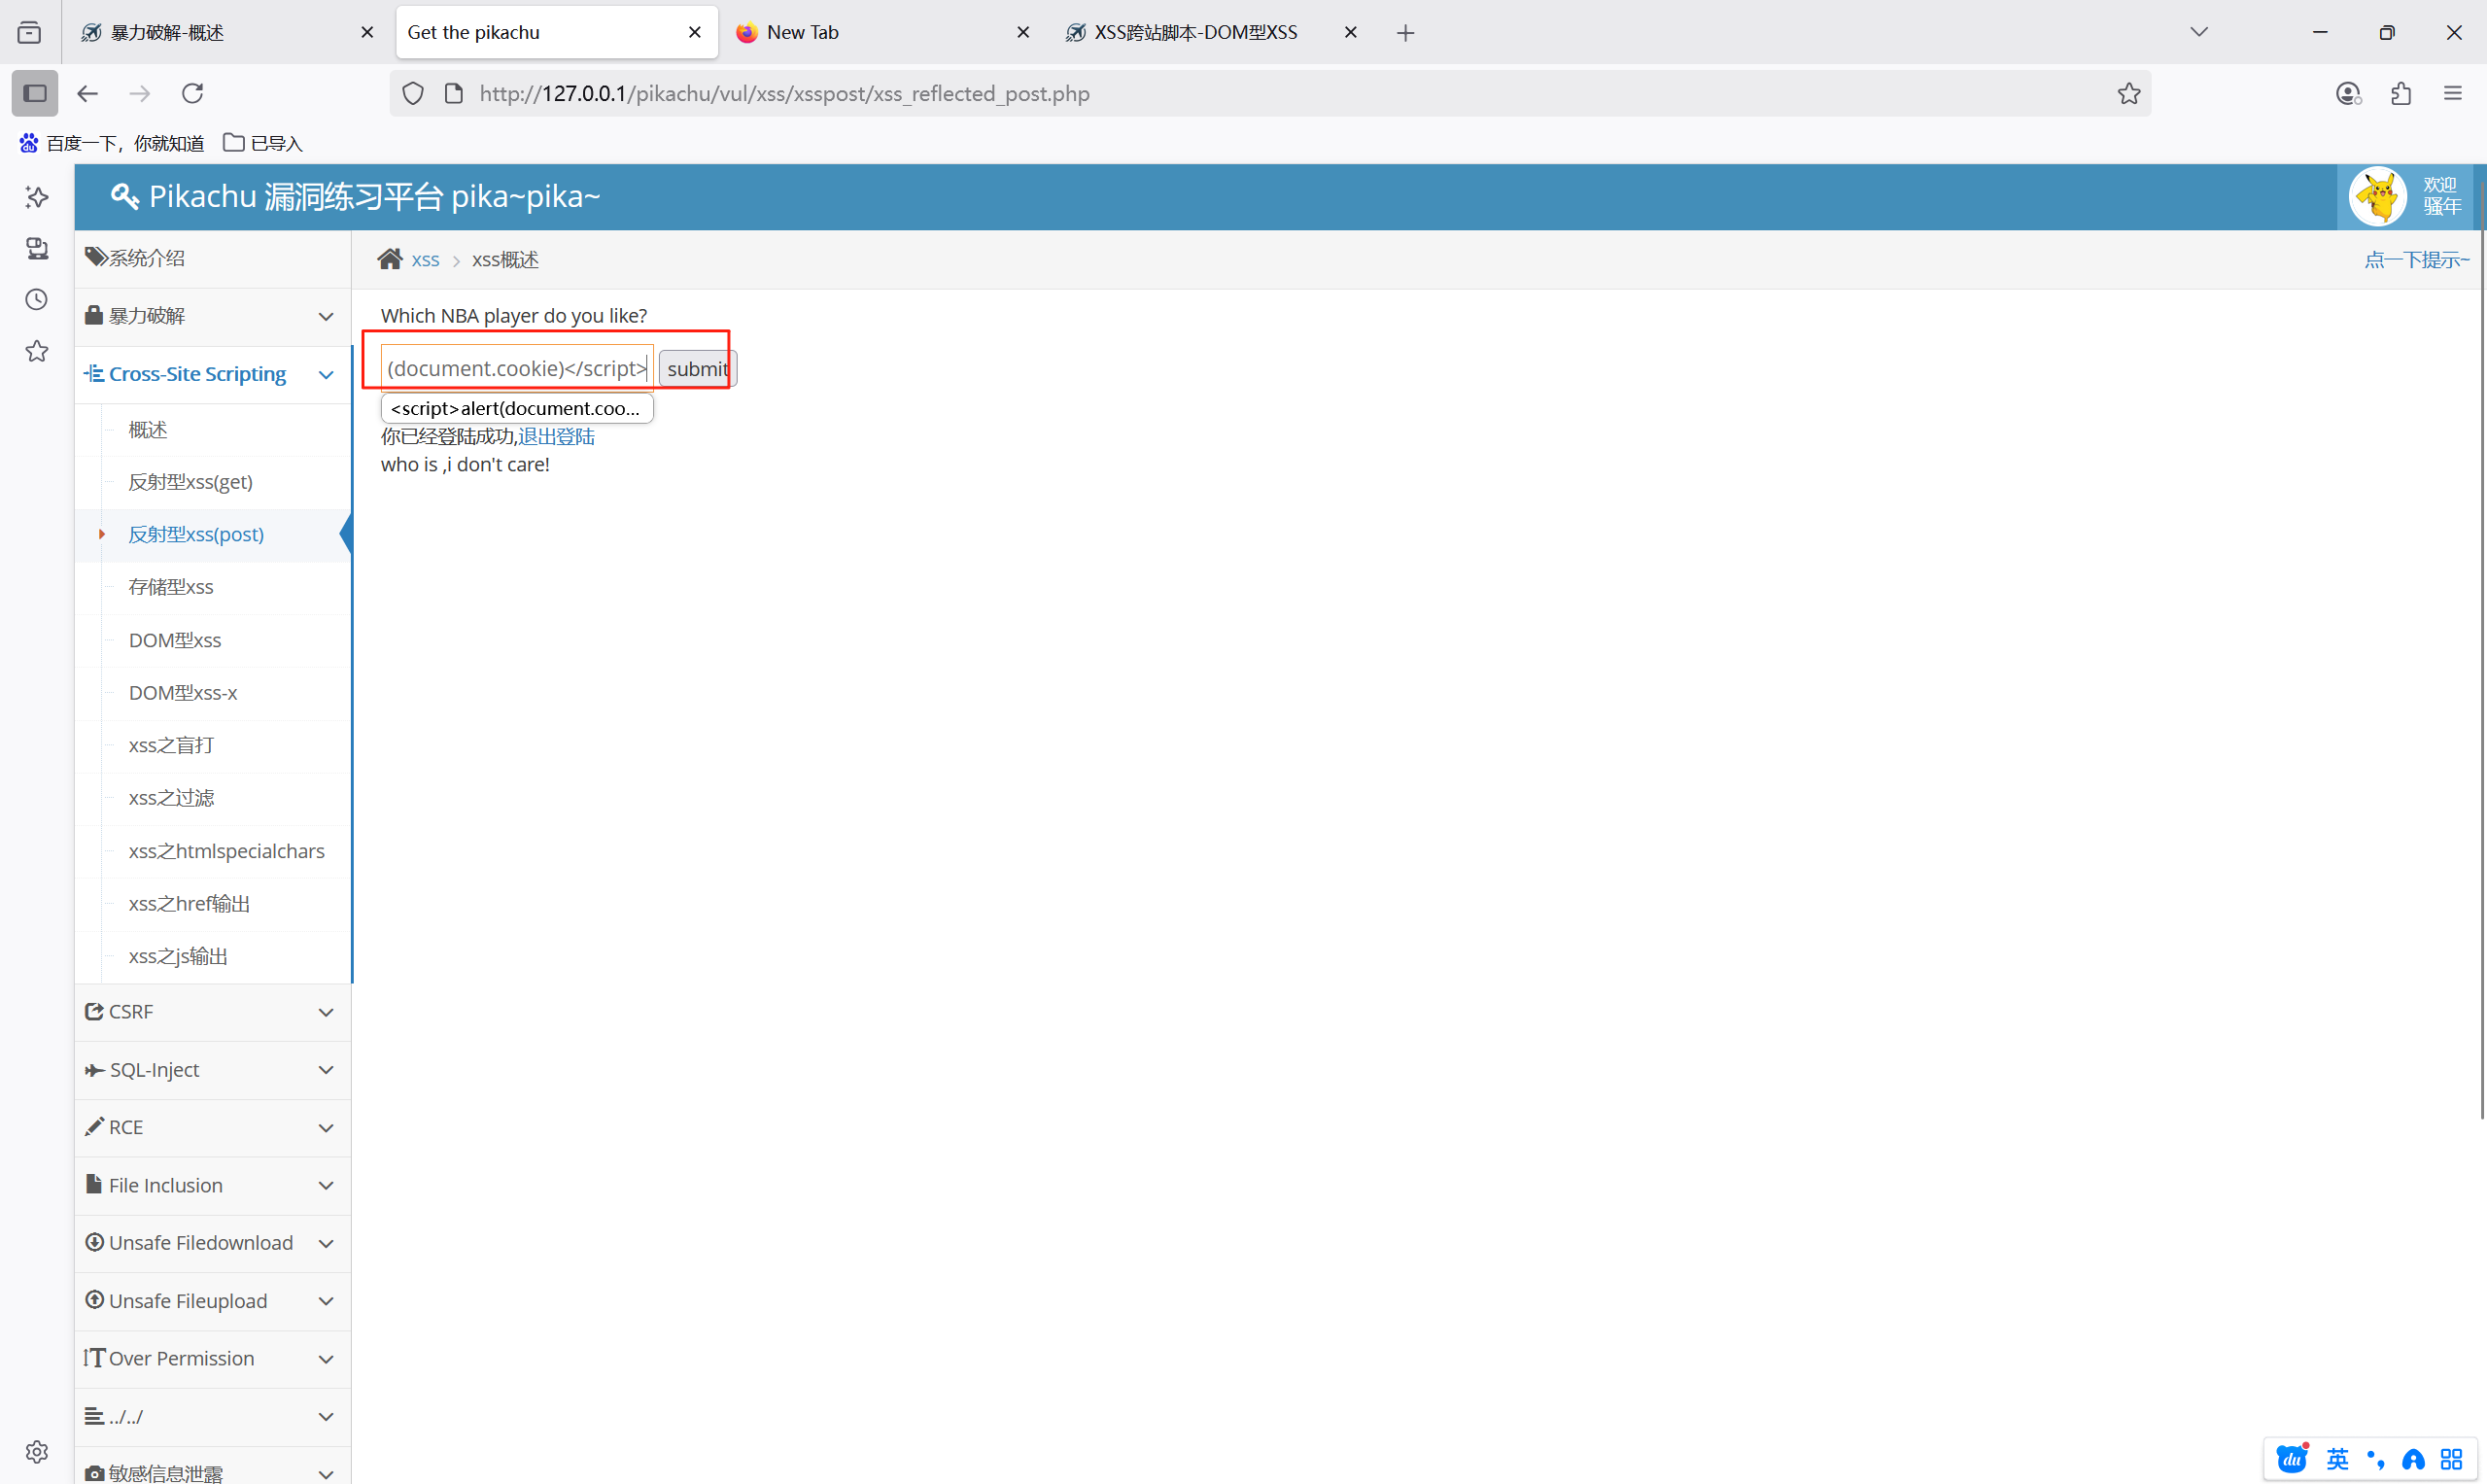This screenshot has height=1484, width=2487.
Task: Open the Firefox account icon
Action: point(2348,93)
